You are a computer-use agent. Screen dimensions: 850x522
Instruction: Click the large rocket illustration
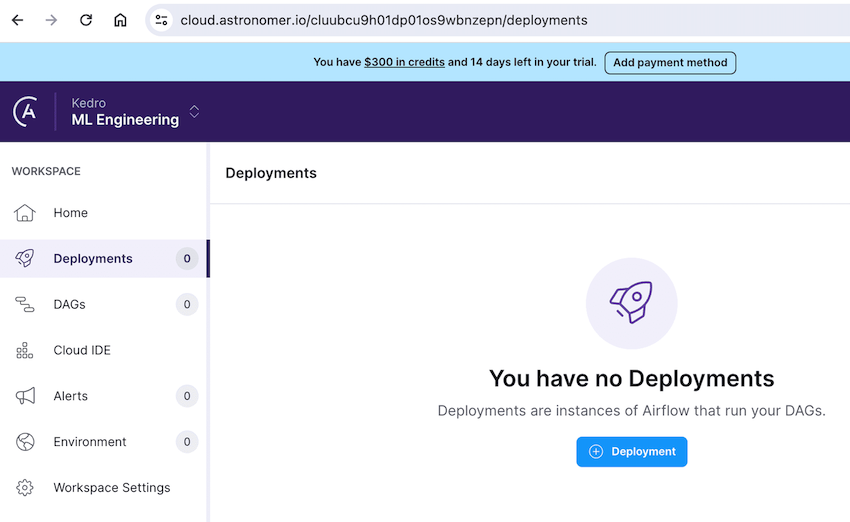coord(631,303)
